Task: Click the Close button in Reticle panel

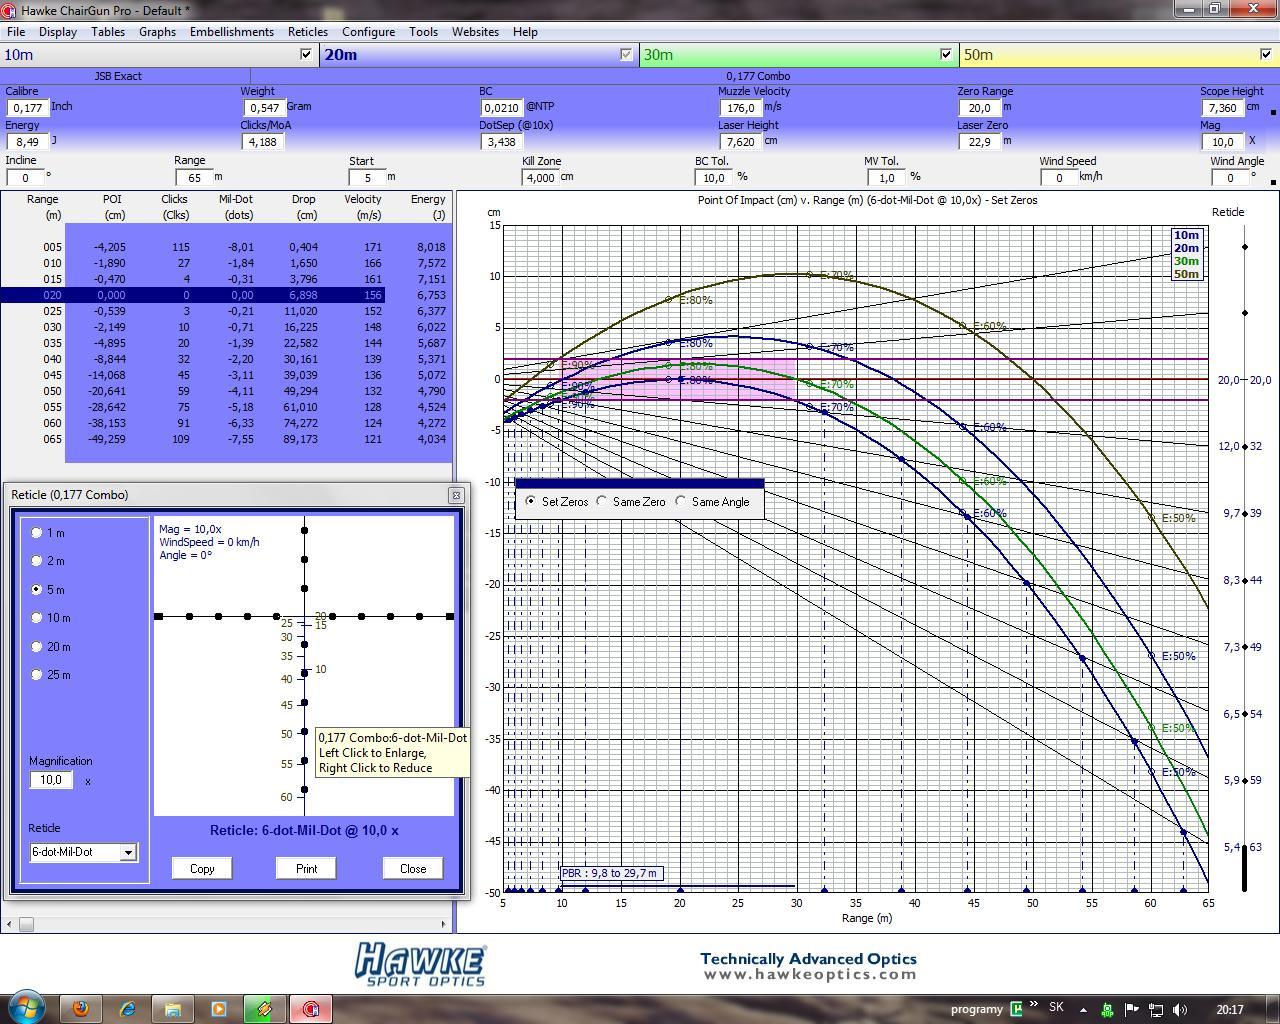Action: (413, 868)
